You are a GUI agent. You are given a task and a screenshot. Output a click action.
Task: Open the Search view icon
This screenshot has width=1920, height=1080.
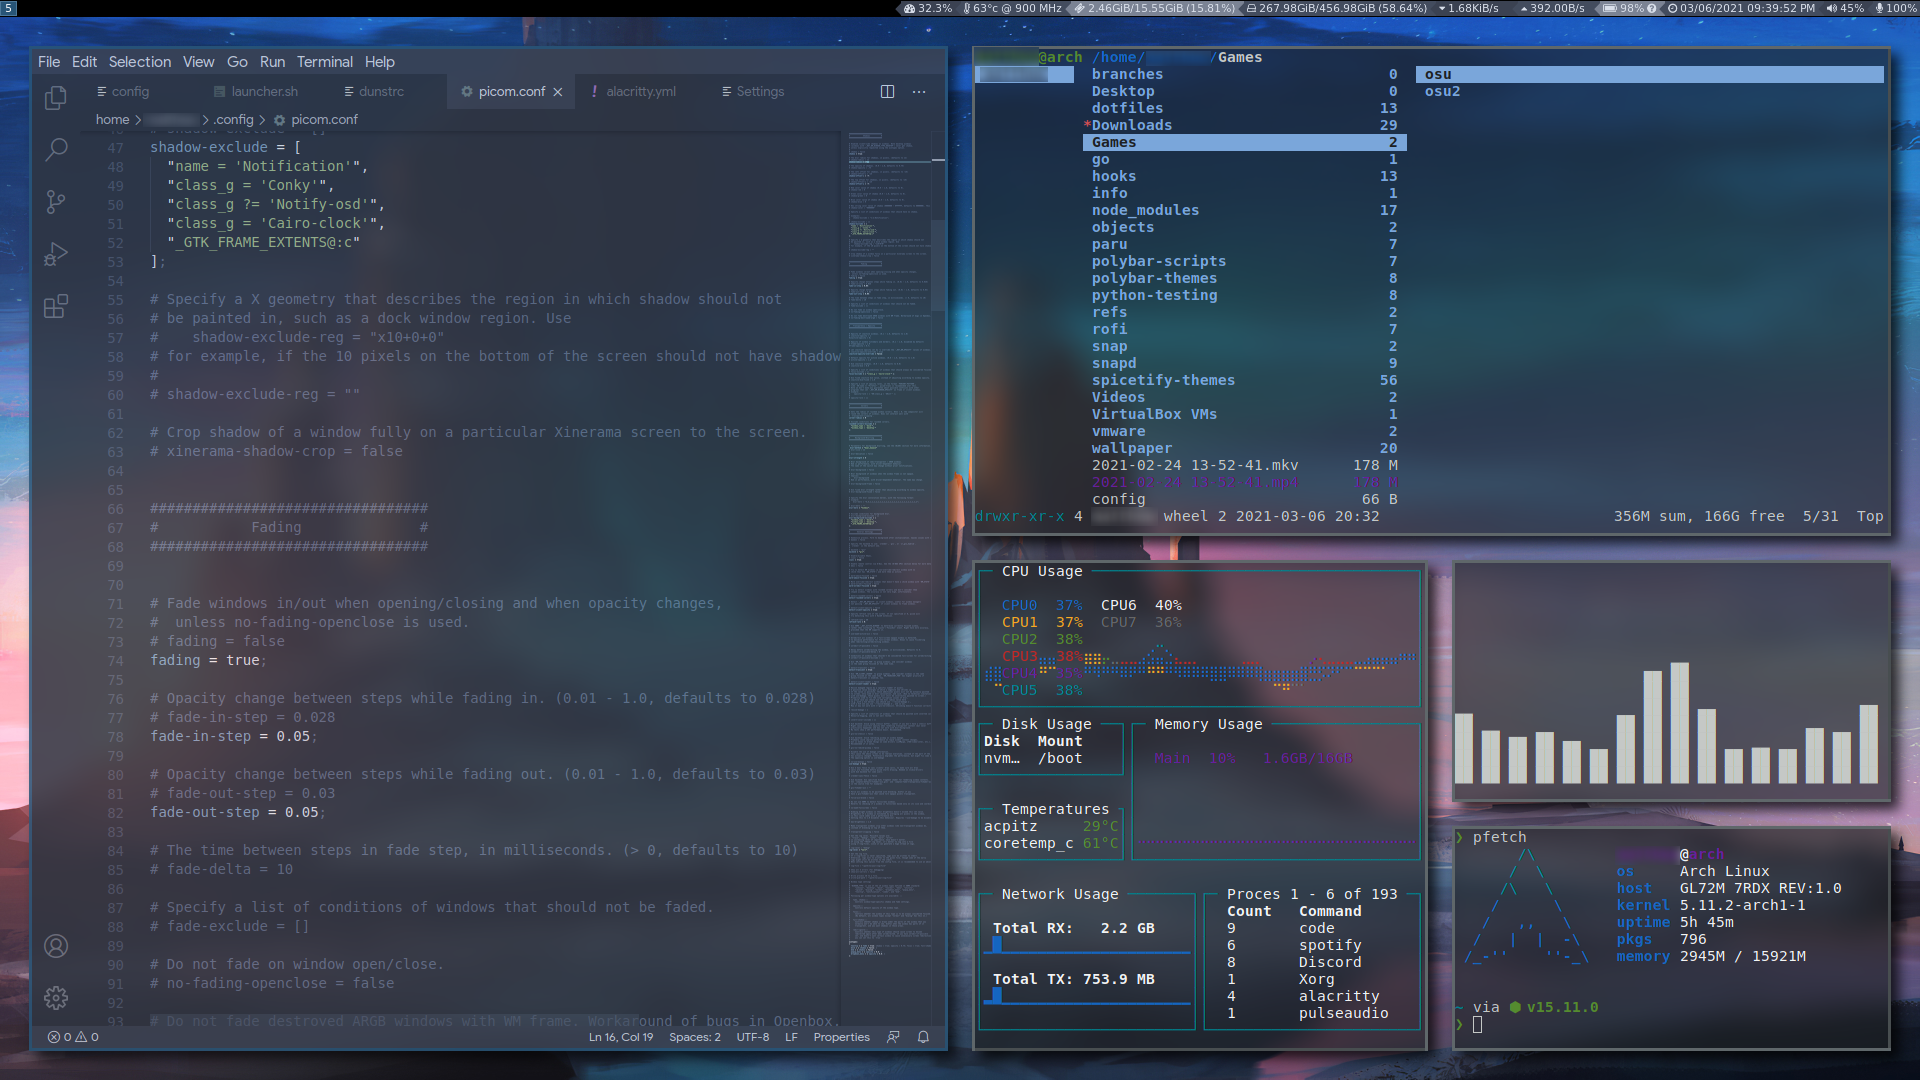click(x=56, y=150)
